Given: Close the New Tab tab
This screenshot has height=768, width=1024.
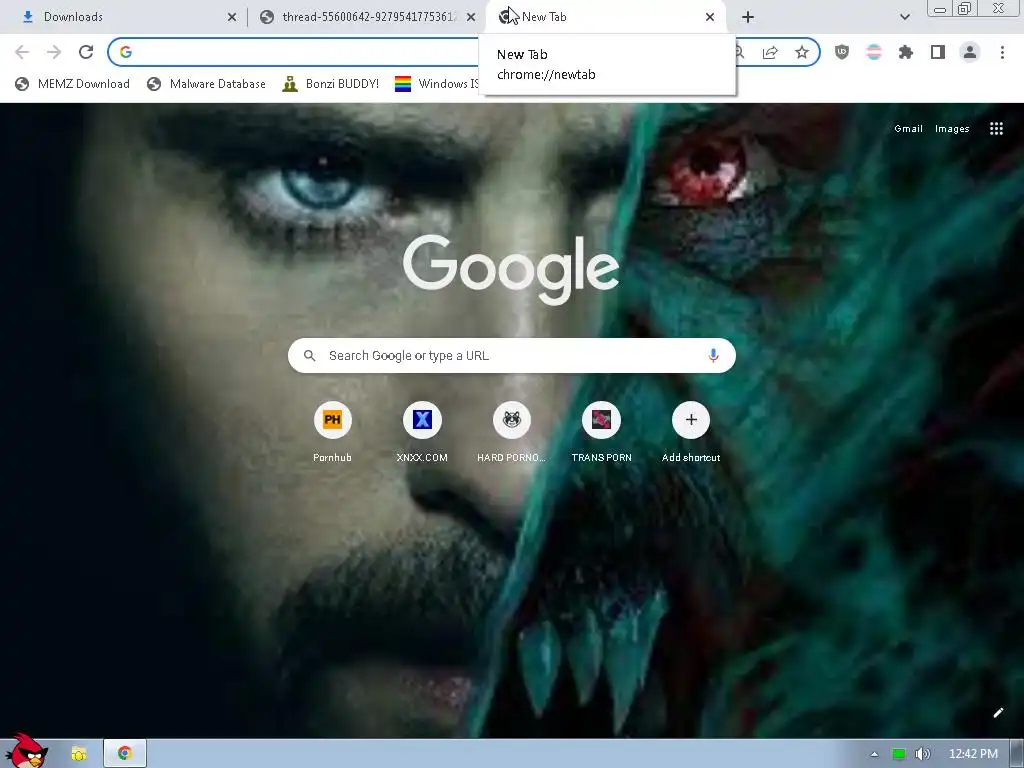Looking at the screenshot, I should (x=710, y=17).
